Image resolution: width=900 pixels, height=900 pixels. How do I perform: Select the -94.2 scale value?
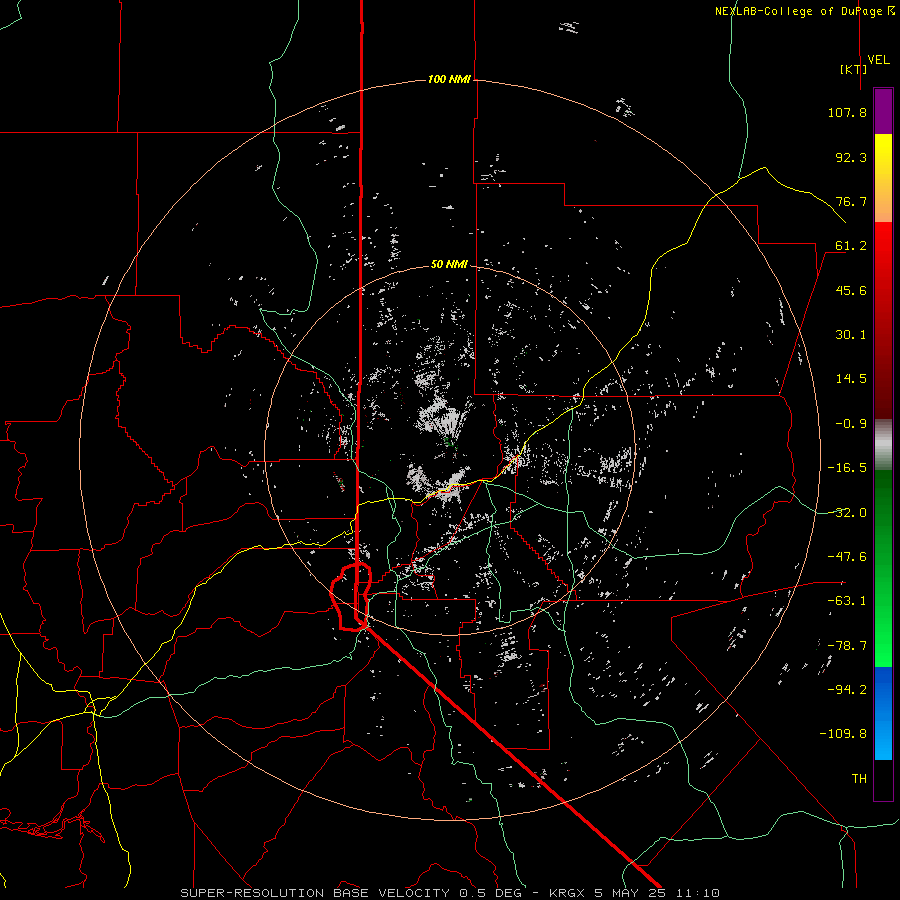847,690
